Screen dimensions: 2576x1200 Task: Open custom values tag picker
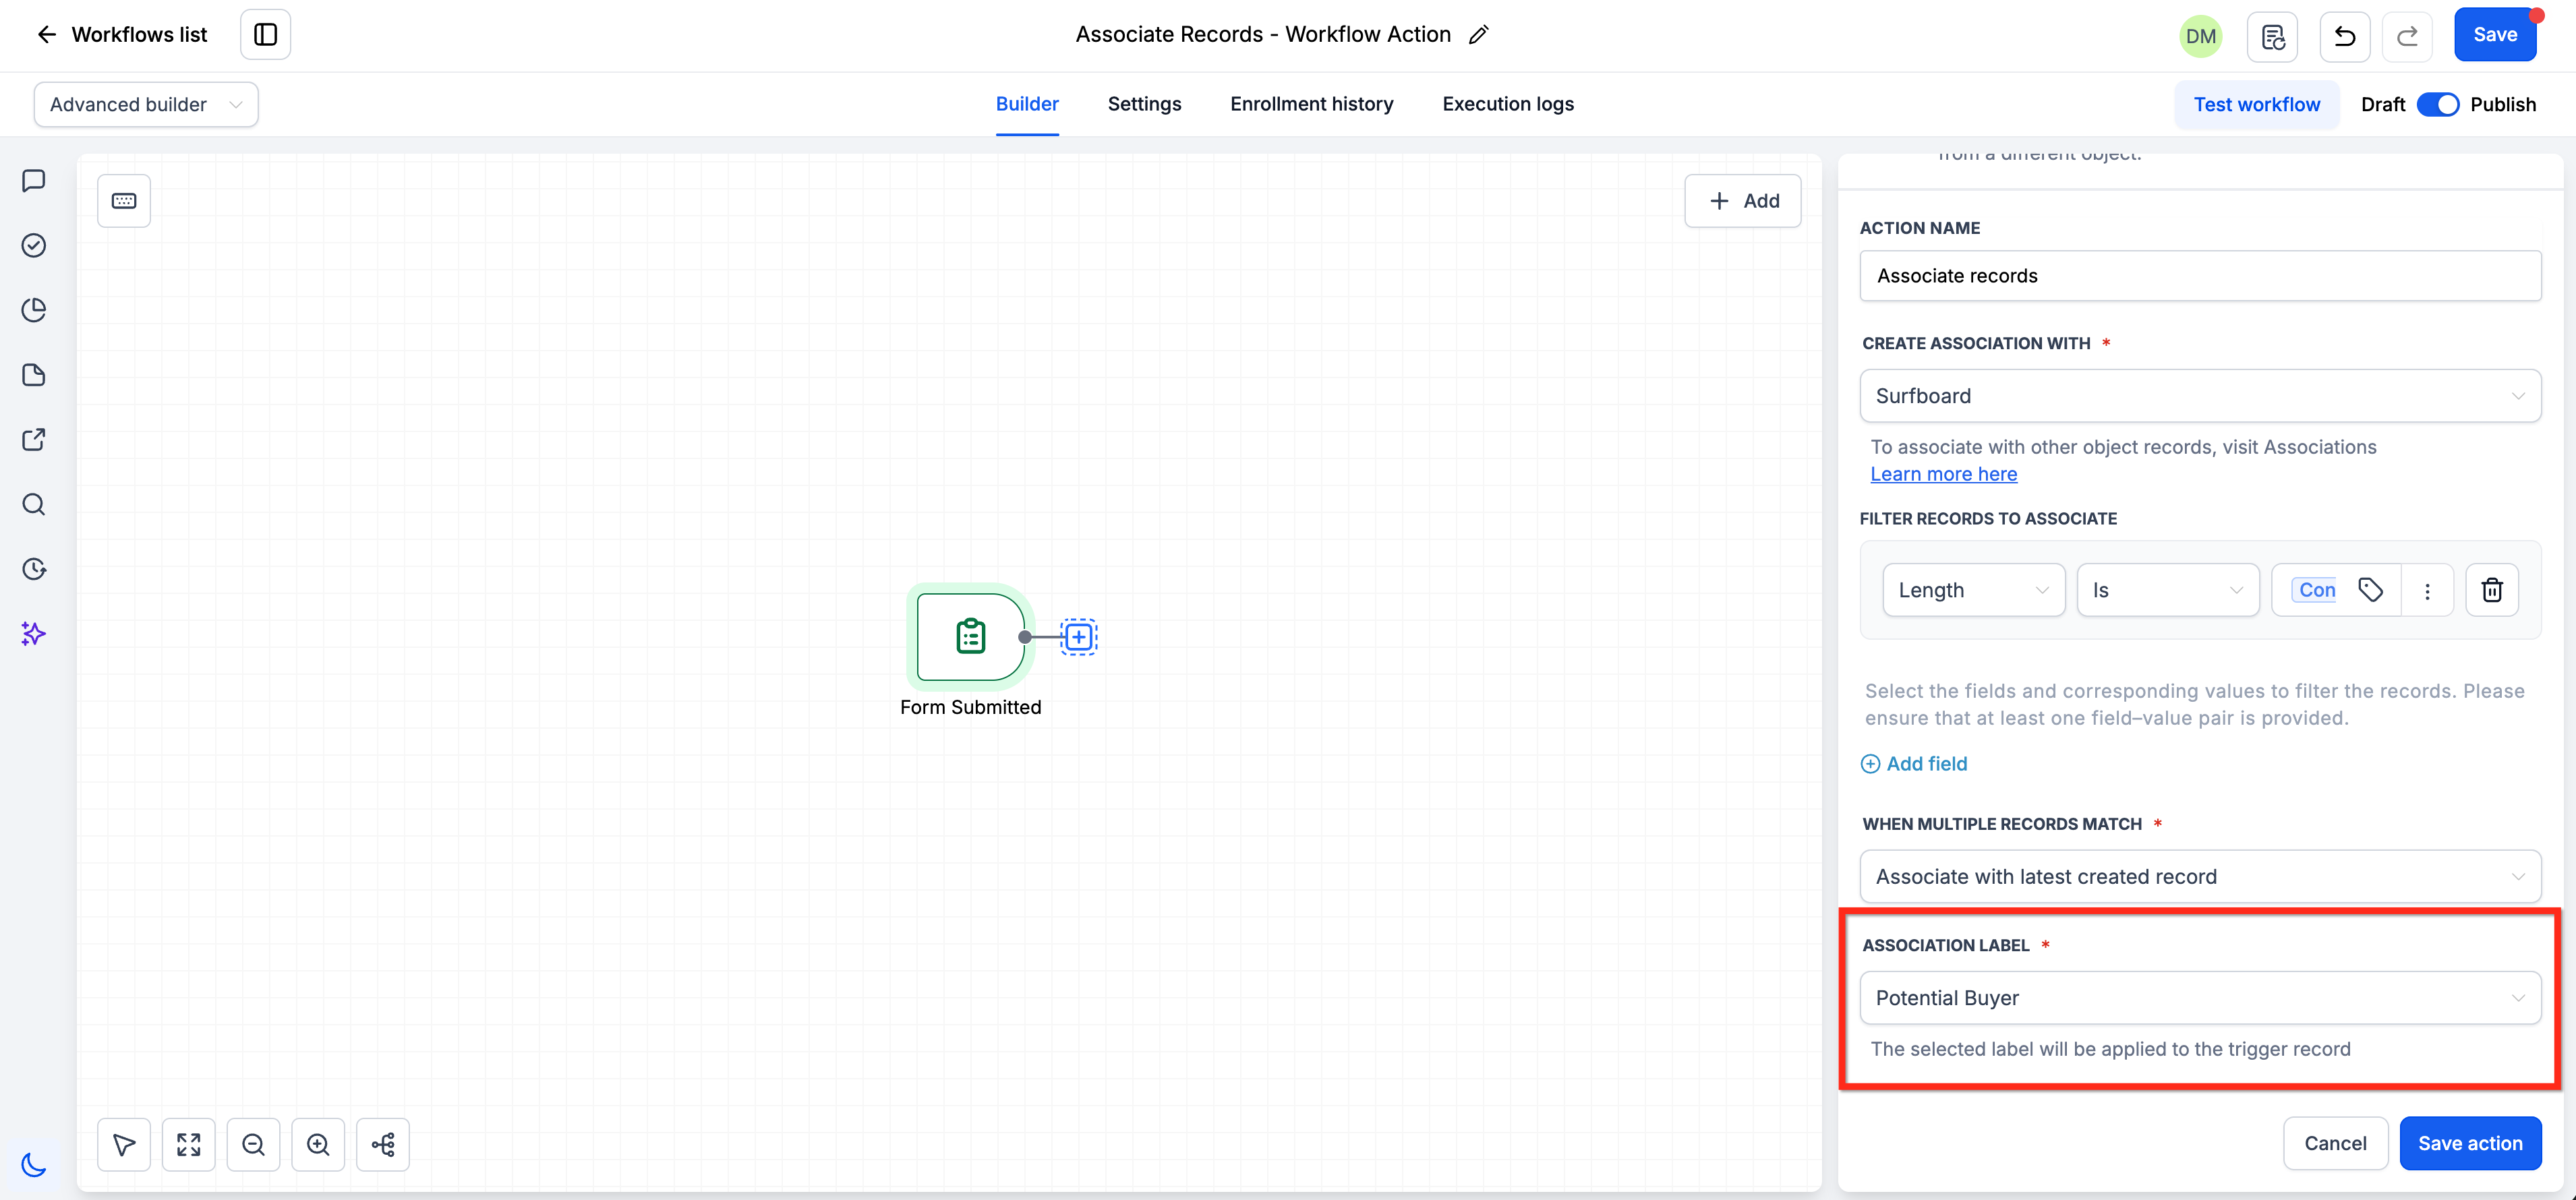2370,590
